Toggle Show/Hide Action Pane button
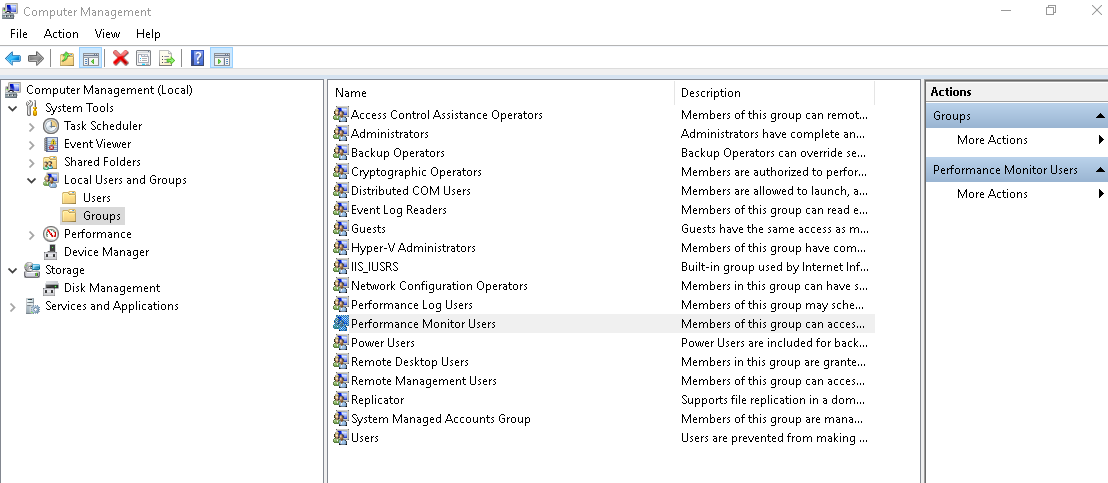Viewport: 1108px width, 483px height. tap(221, 59)
